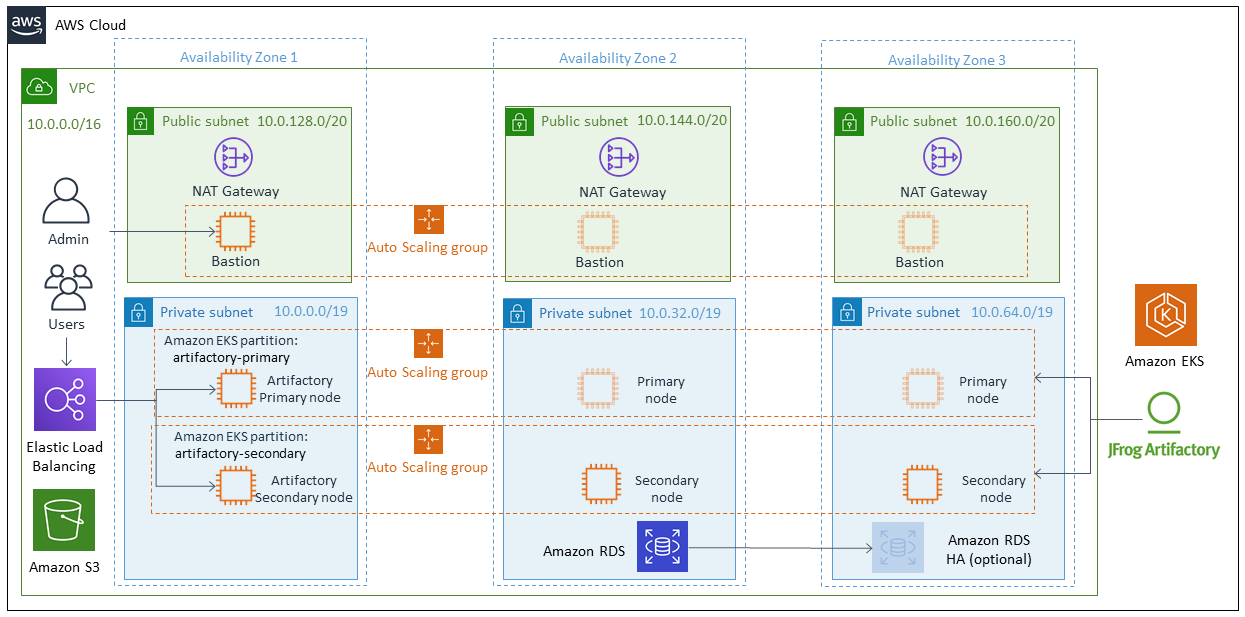Image resolution: width=1245 pixels, height=617 pixels.
Task: Click the Elastic Load Balancing icon
Action: (x=64, y=399)
